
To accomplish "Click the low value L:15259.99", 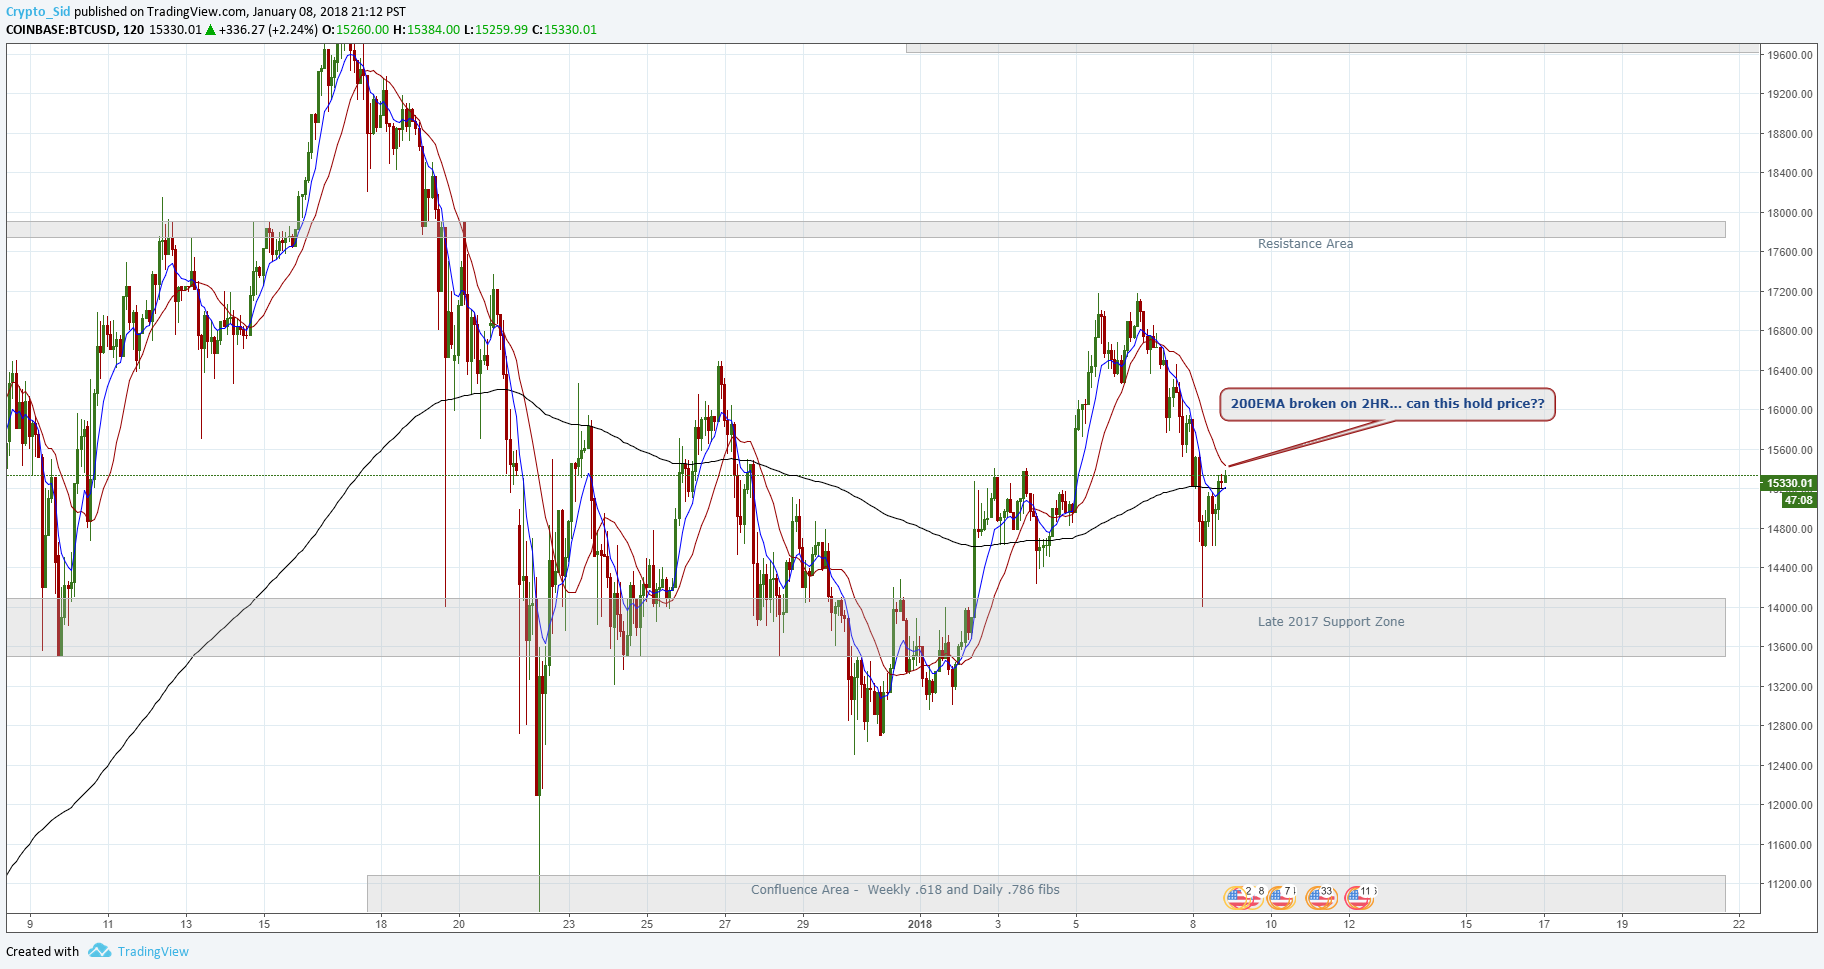I will (x=496, y=30).
